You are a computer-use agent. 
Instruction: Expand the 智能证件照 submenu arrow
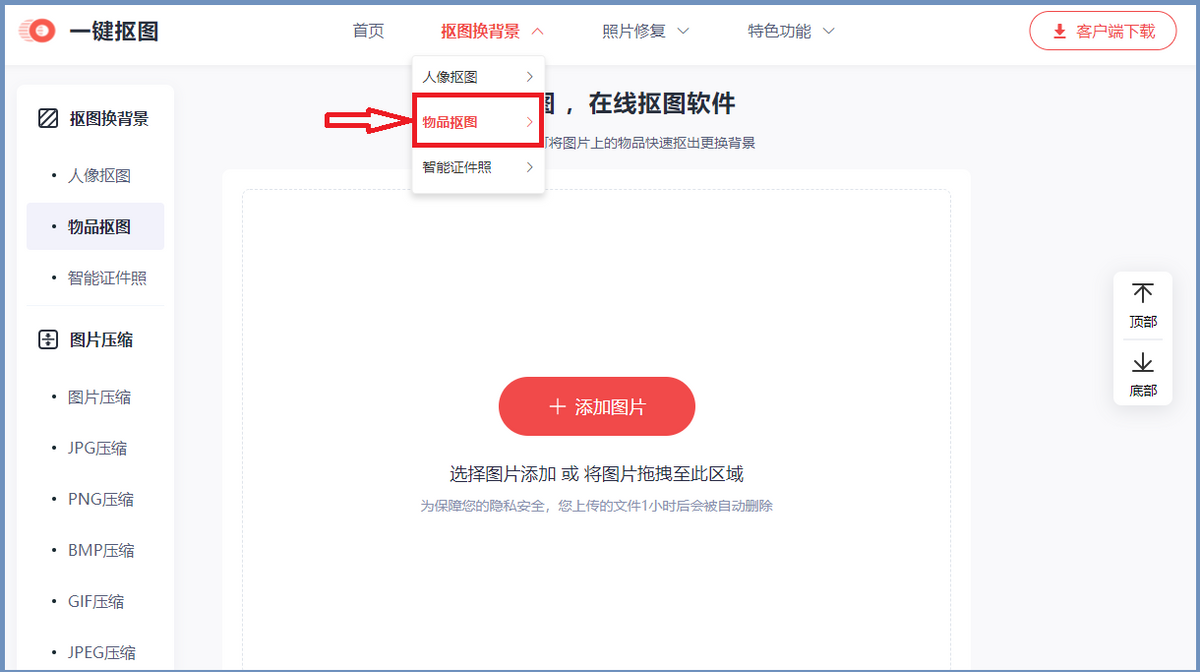(530, 167)
